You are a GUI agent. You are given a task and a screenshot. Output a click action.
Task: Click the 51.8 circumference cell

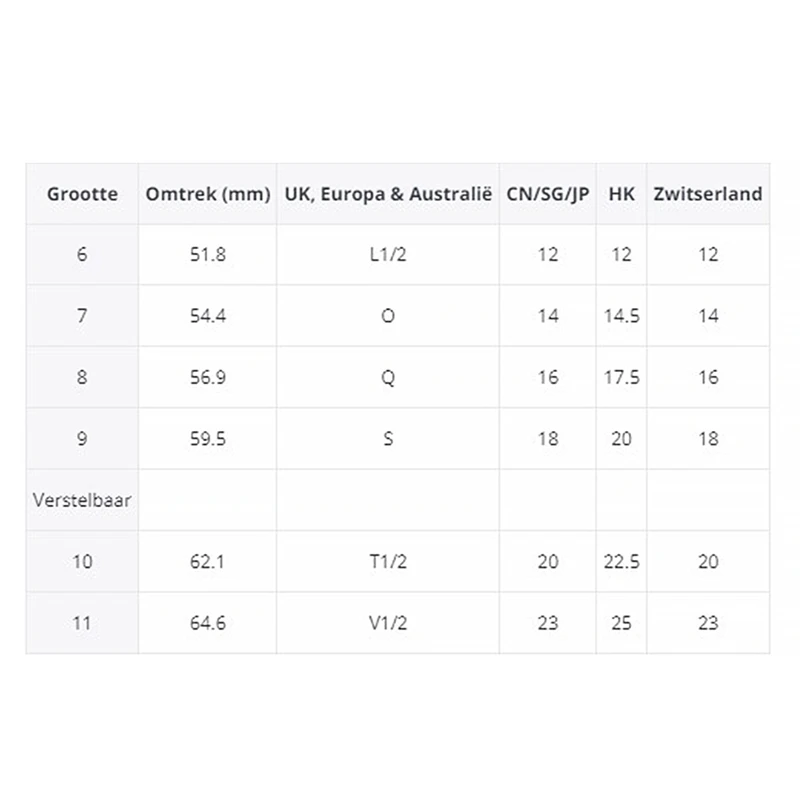click(x=208, y=255)
